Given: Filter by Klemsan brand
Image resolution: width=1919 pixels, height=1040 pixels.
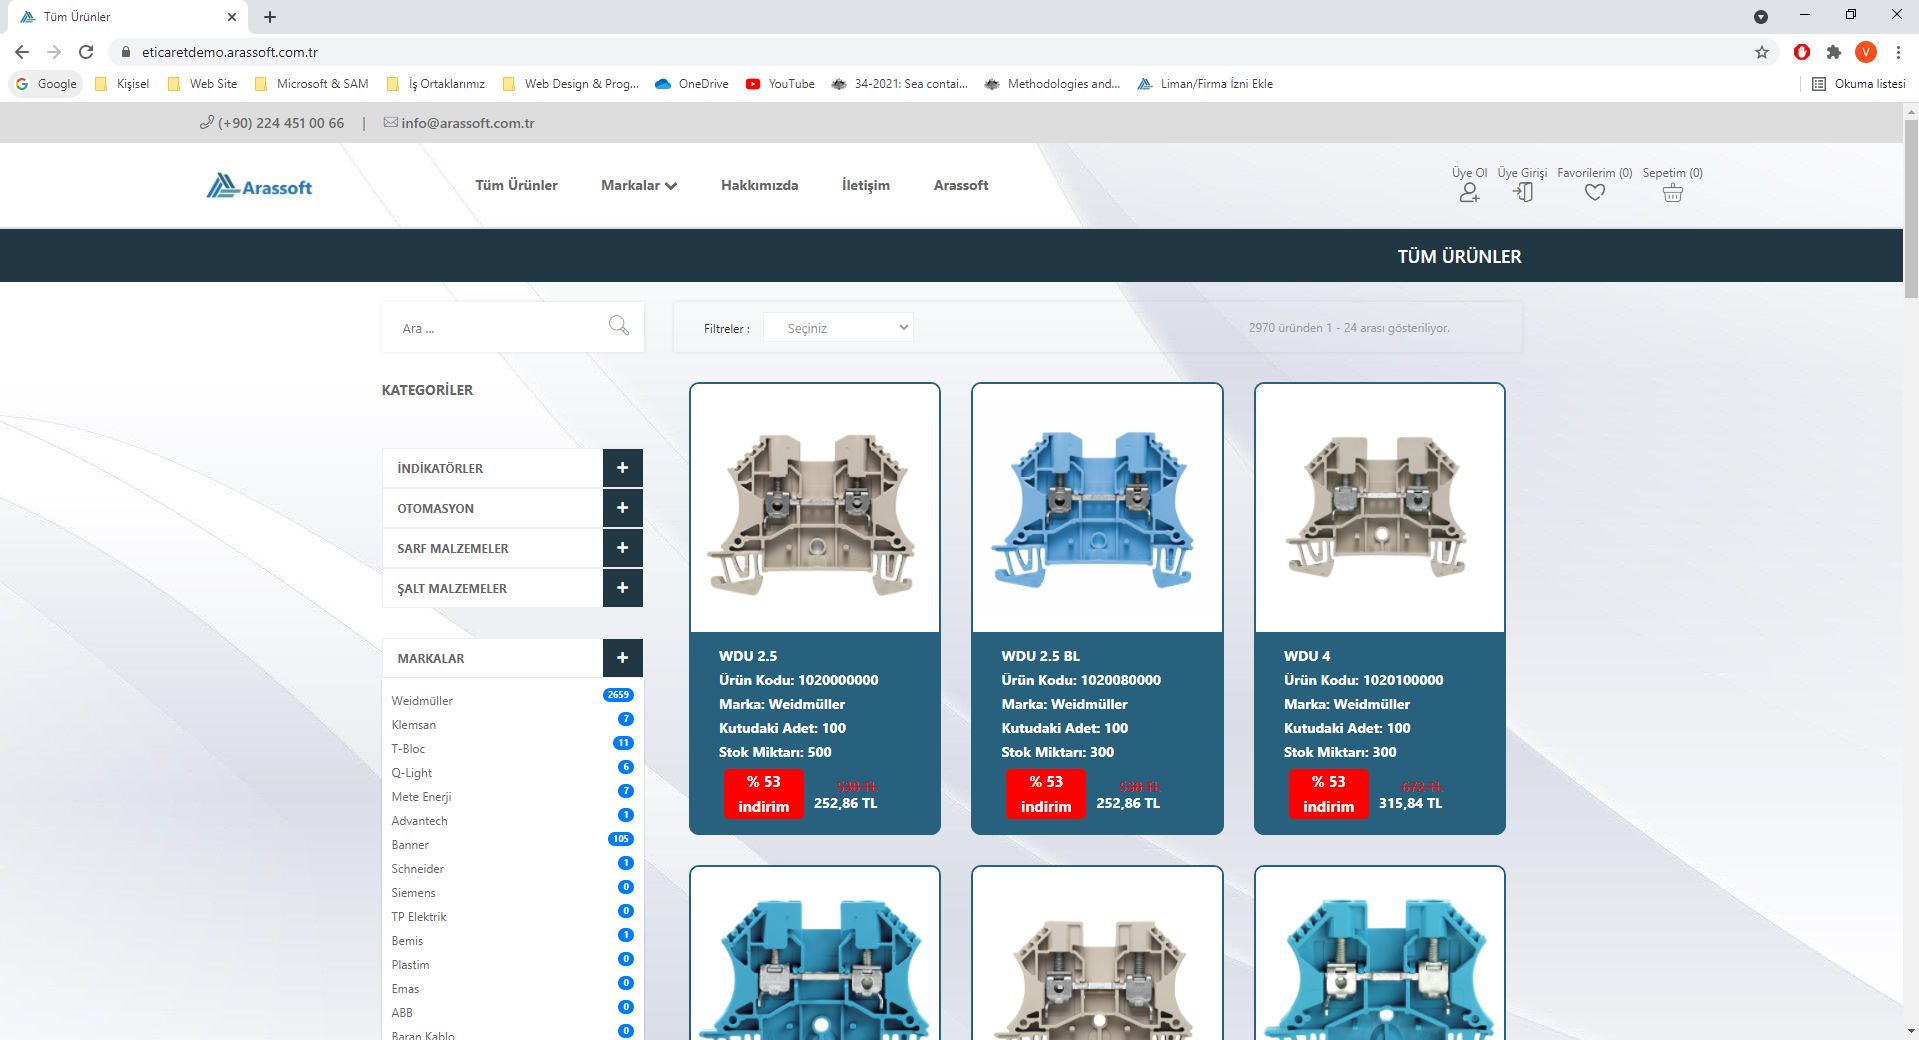Looking at the screenshot, I should (413, 725).
